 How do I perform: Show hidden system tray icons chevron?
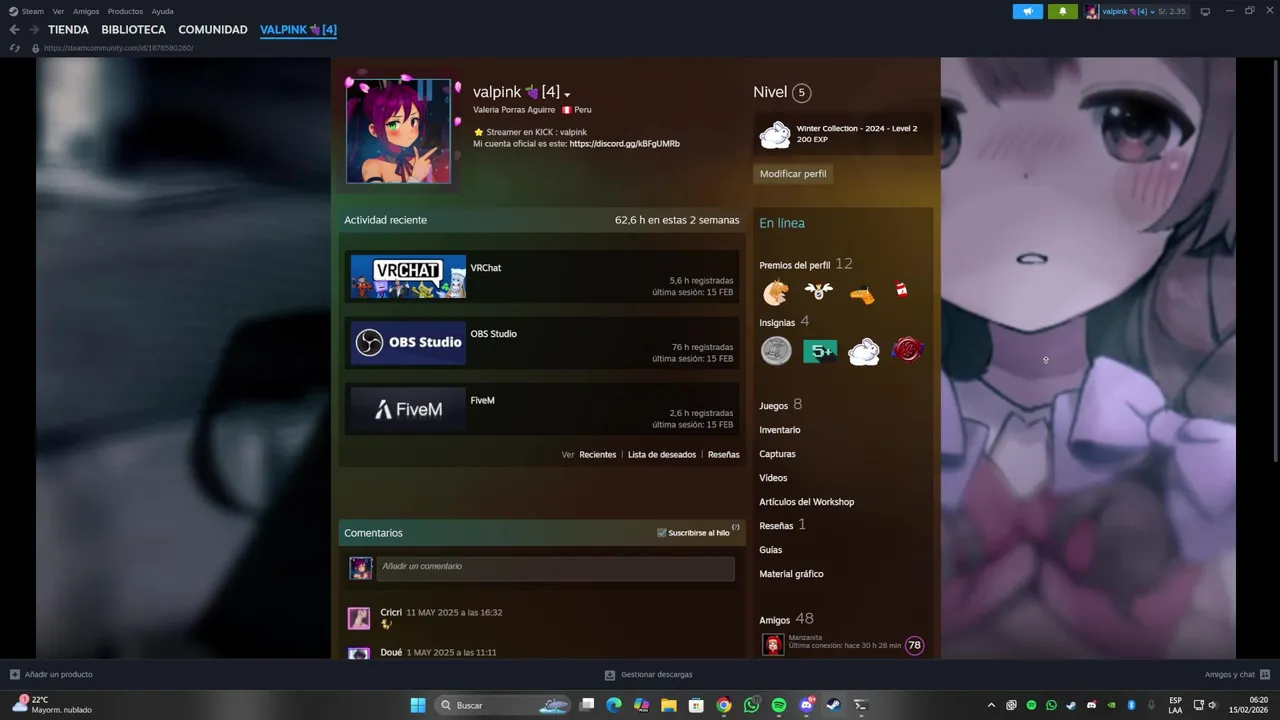(991, 705)
